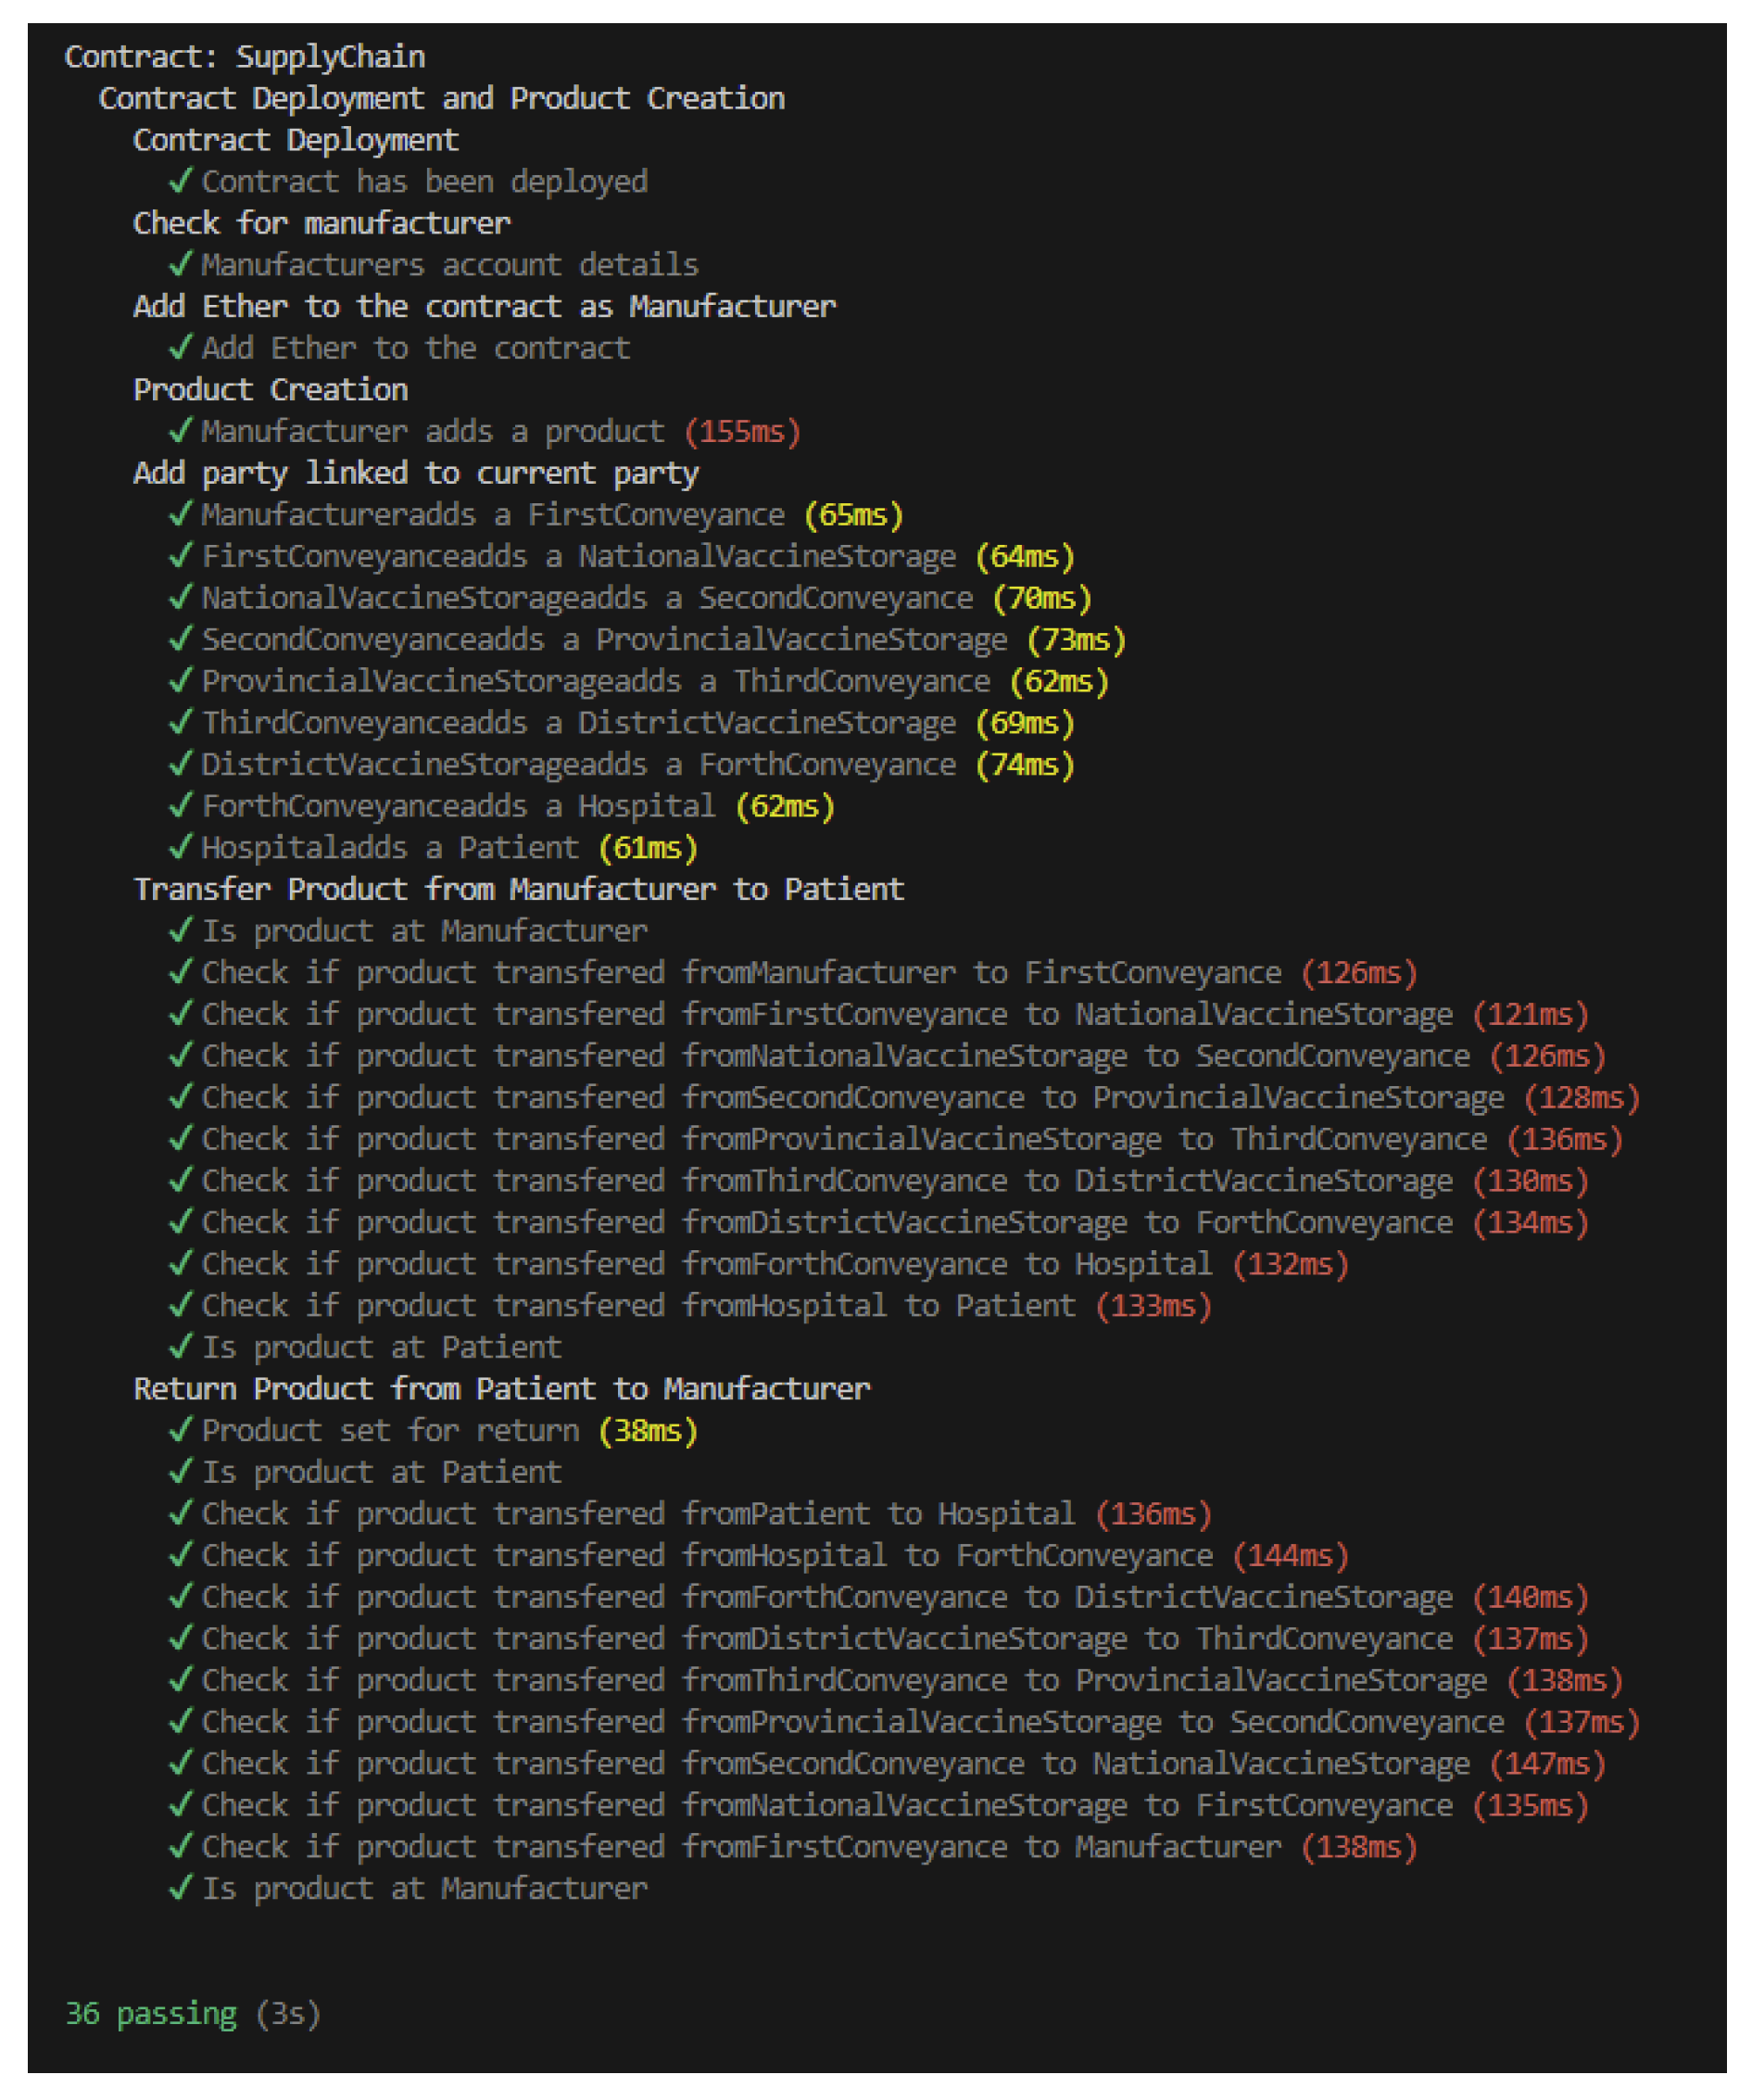Click the checkmark beside "Contract has been deployed"
The width and height of the screenshot is (1752, 2100).
coord(181,181)
